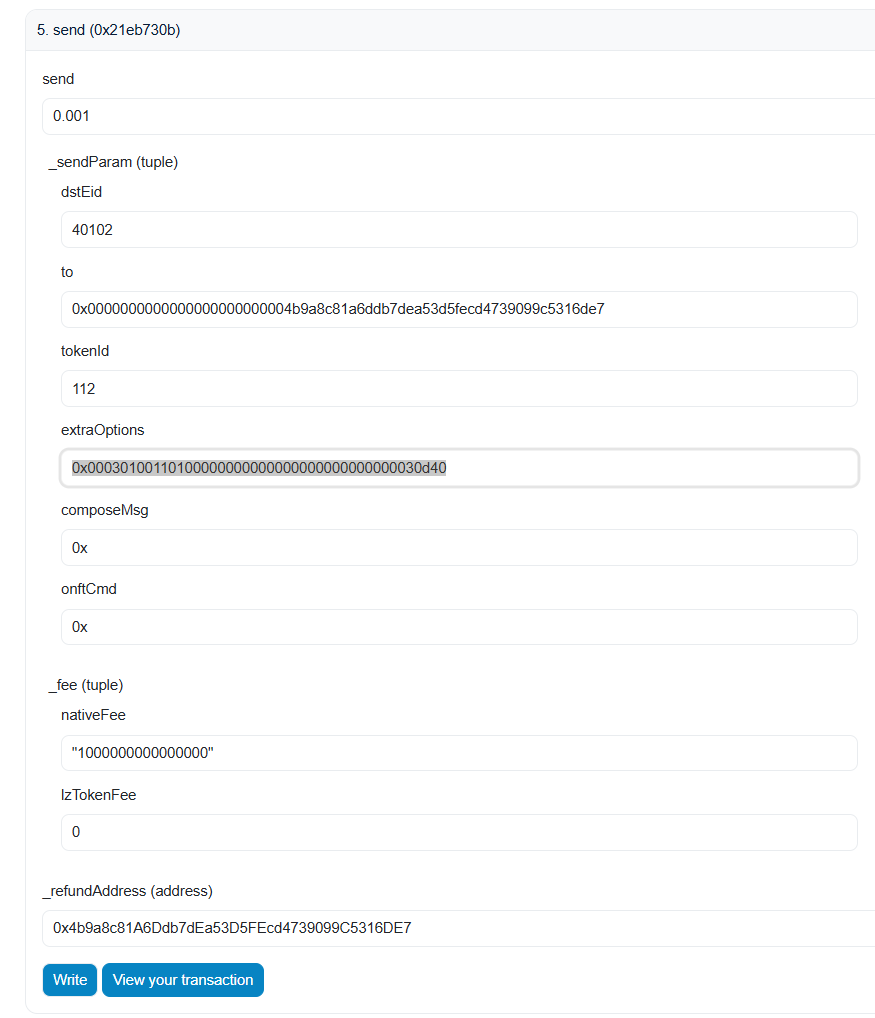Screen dimensions: 875x1018
Task: Focus the dstEid input containing 40102
Action: pyautogui.click(x=458, y=229)
